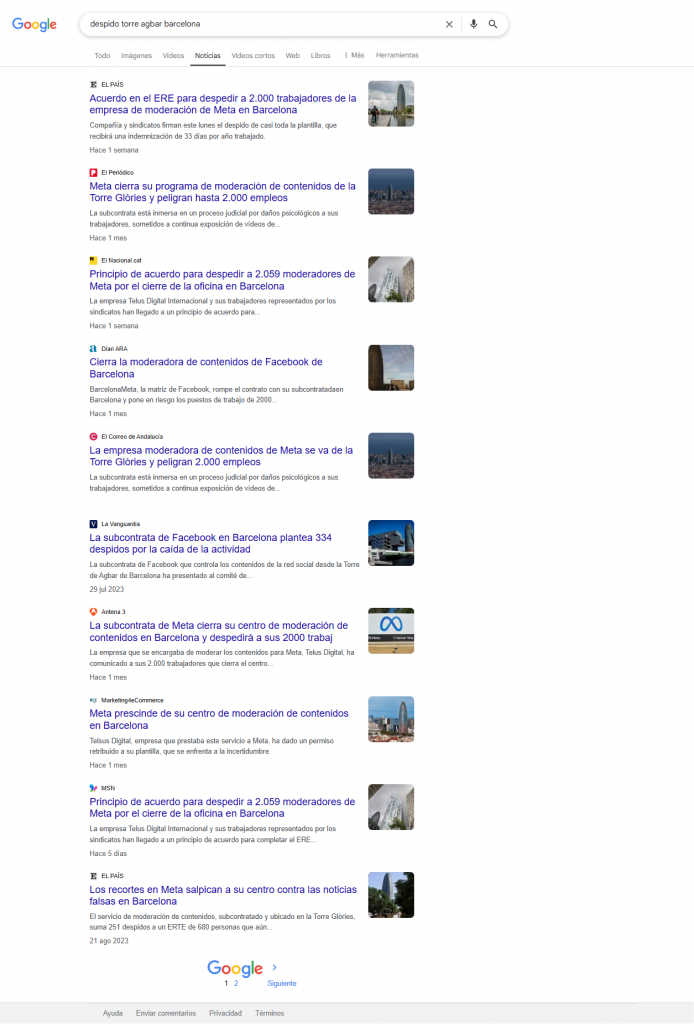The width and height of the screenshot is (694, 1024).
Task: Expand the Más menu
Action: click(x=354, y=56)
